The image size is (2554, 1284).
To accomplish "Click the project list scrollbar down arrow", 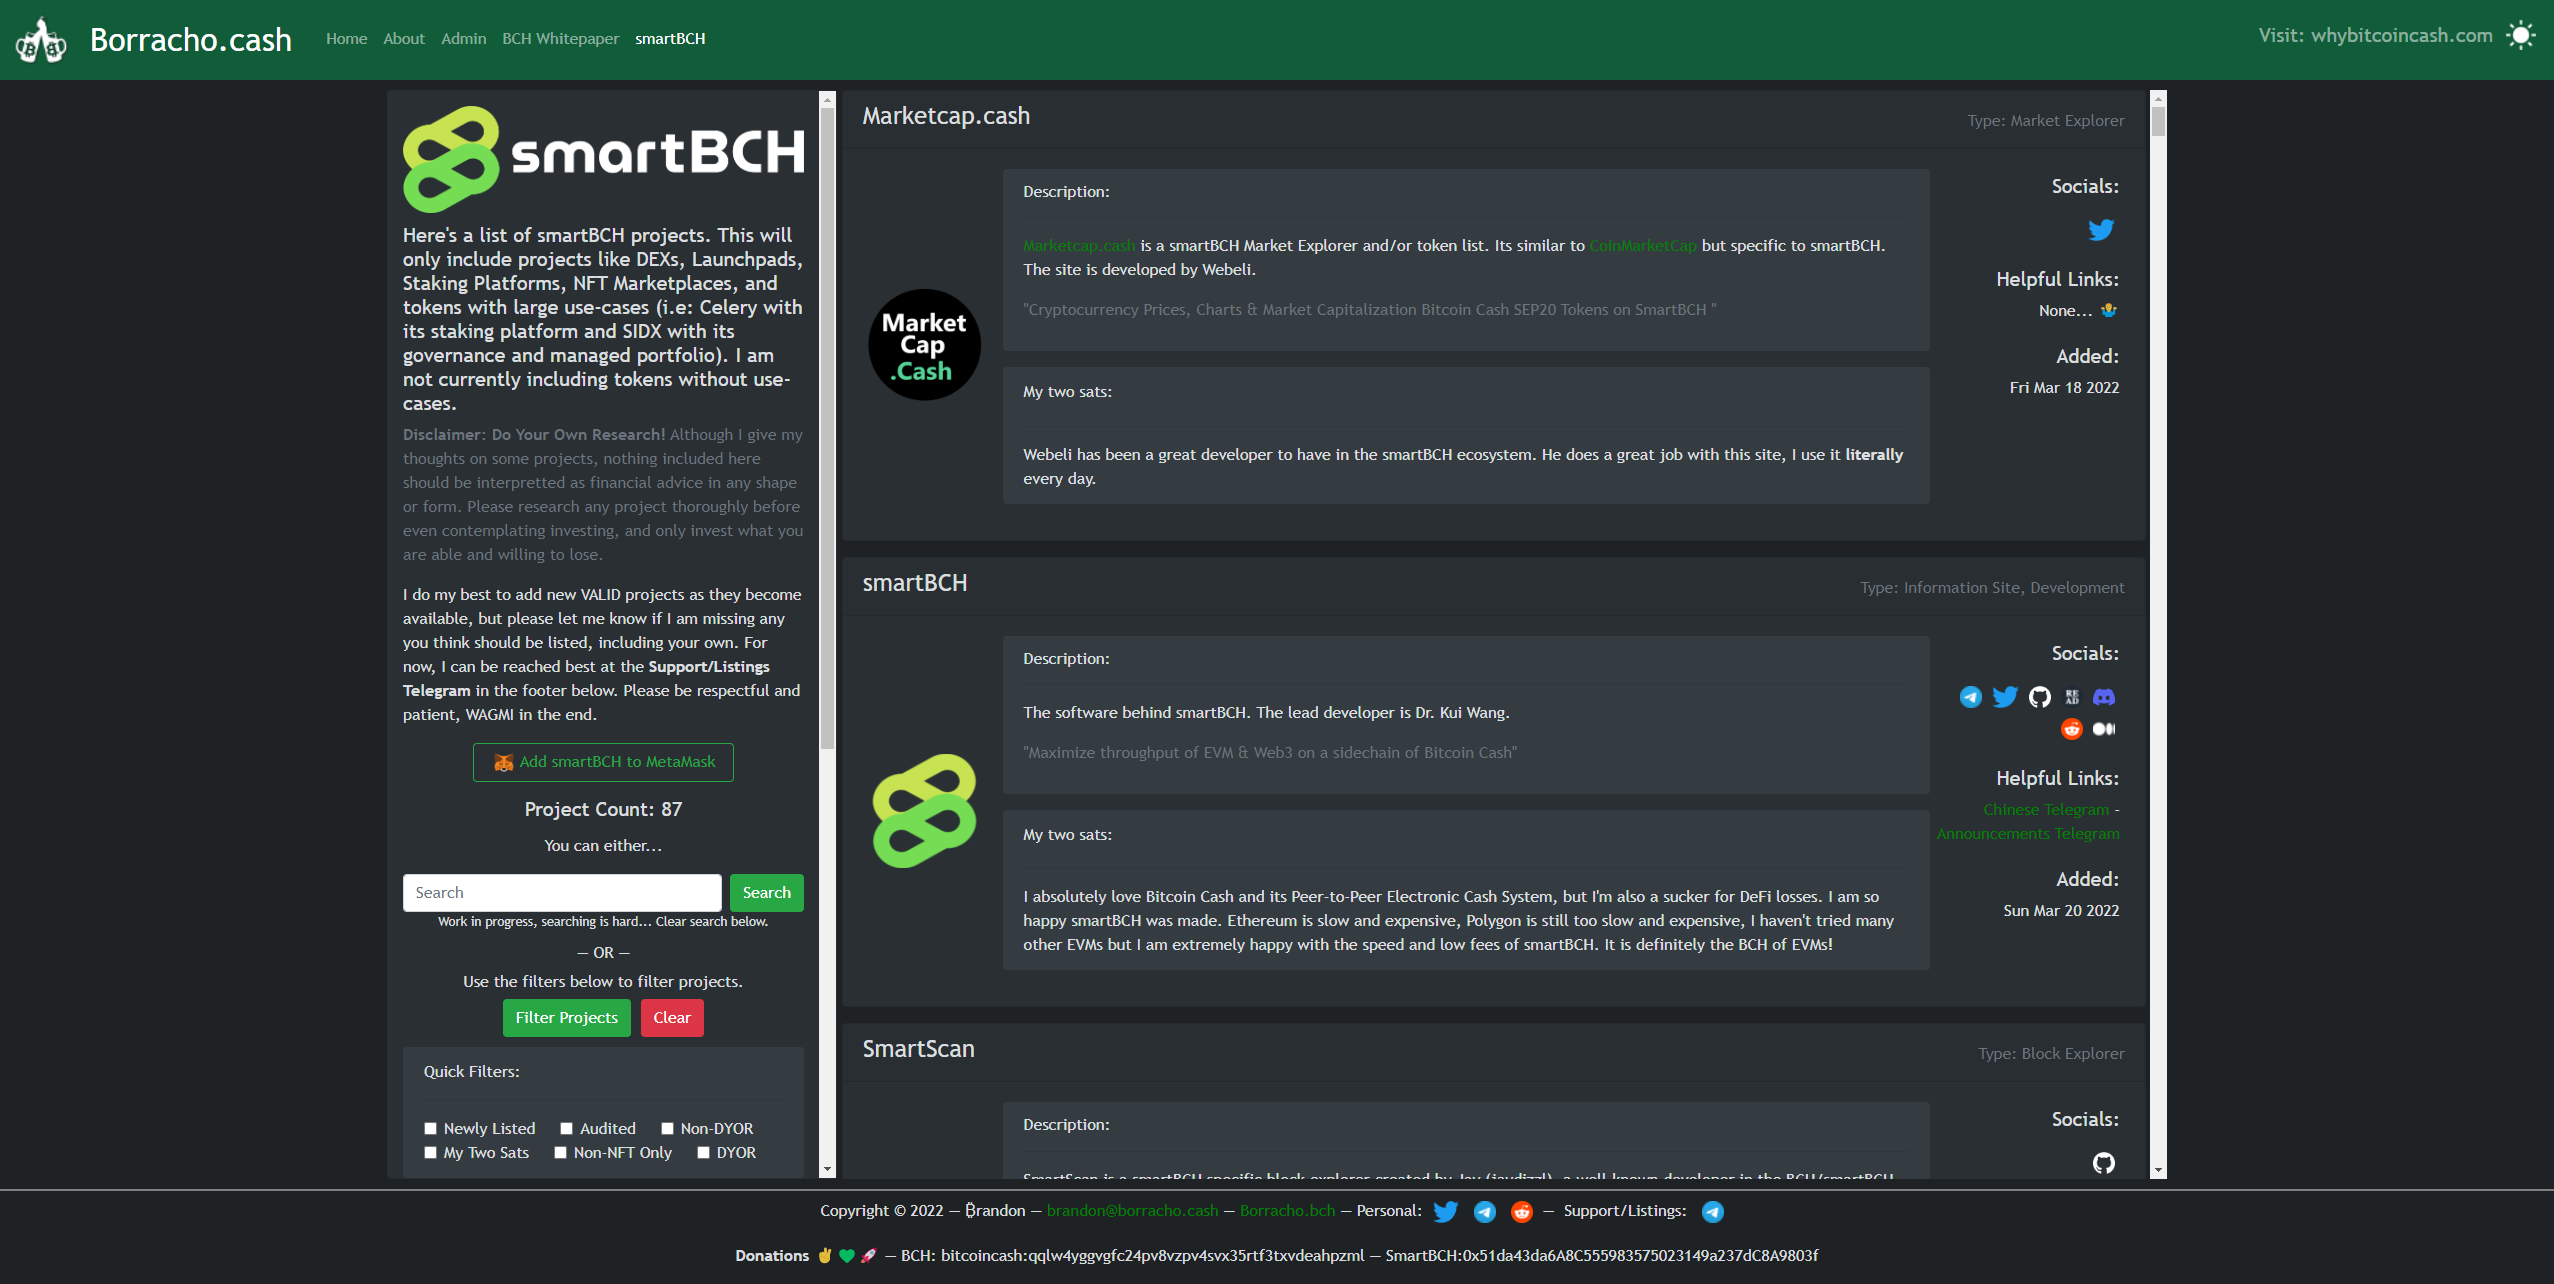I will [x=2158, y=1170].
